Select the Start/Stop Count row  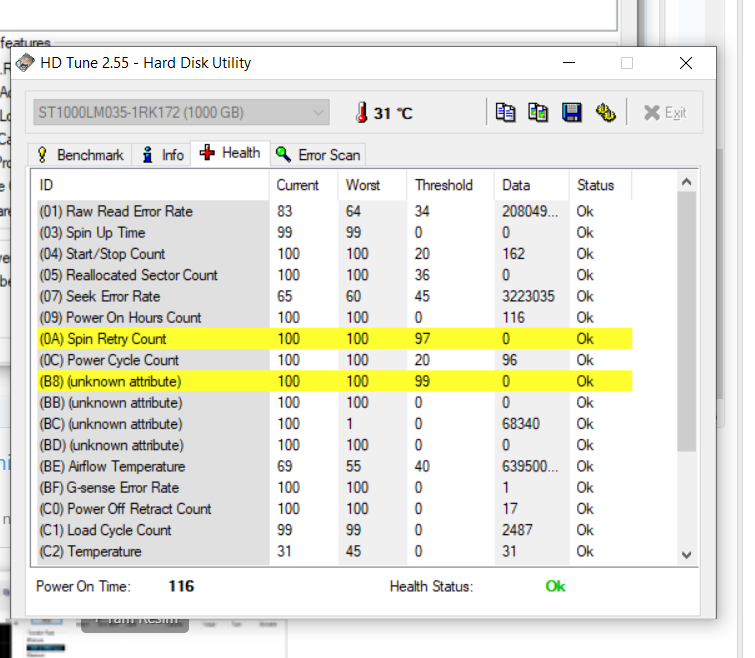coord(335,254)
